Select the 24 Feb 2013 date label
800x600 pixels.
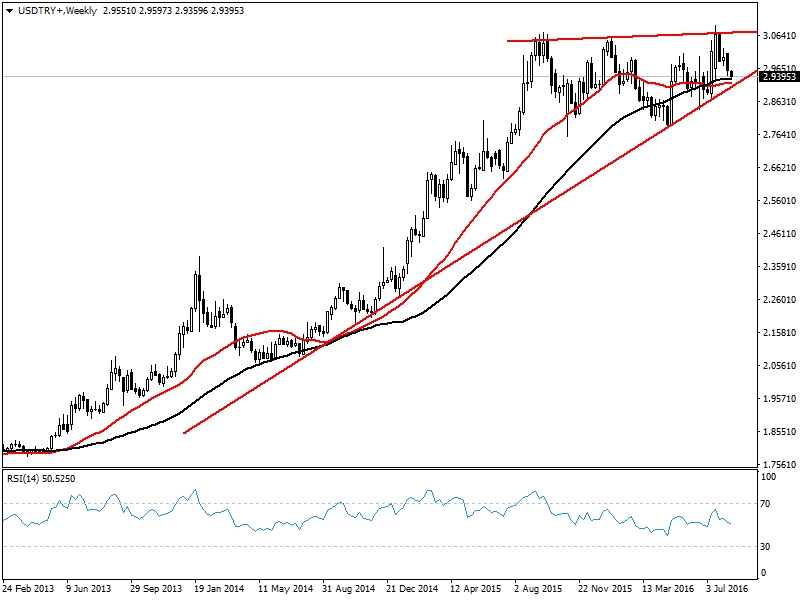click(x=28, y=588)
